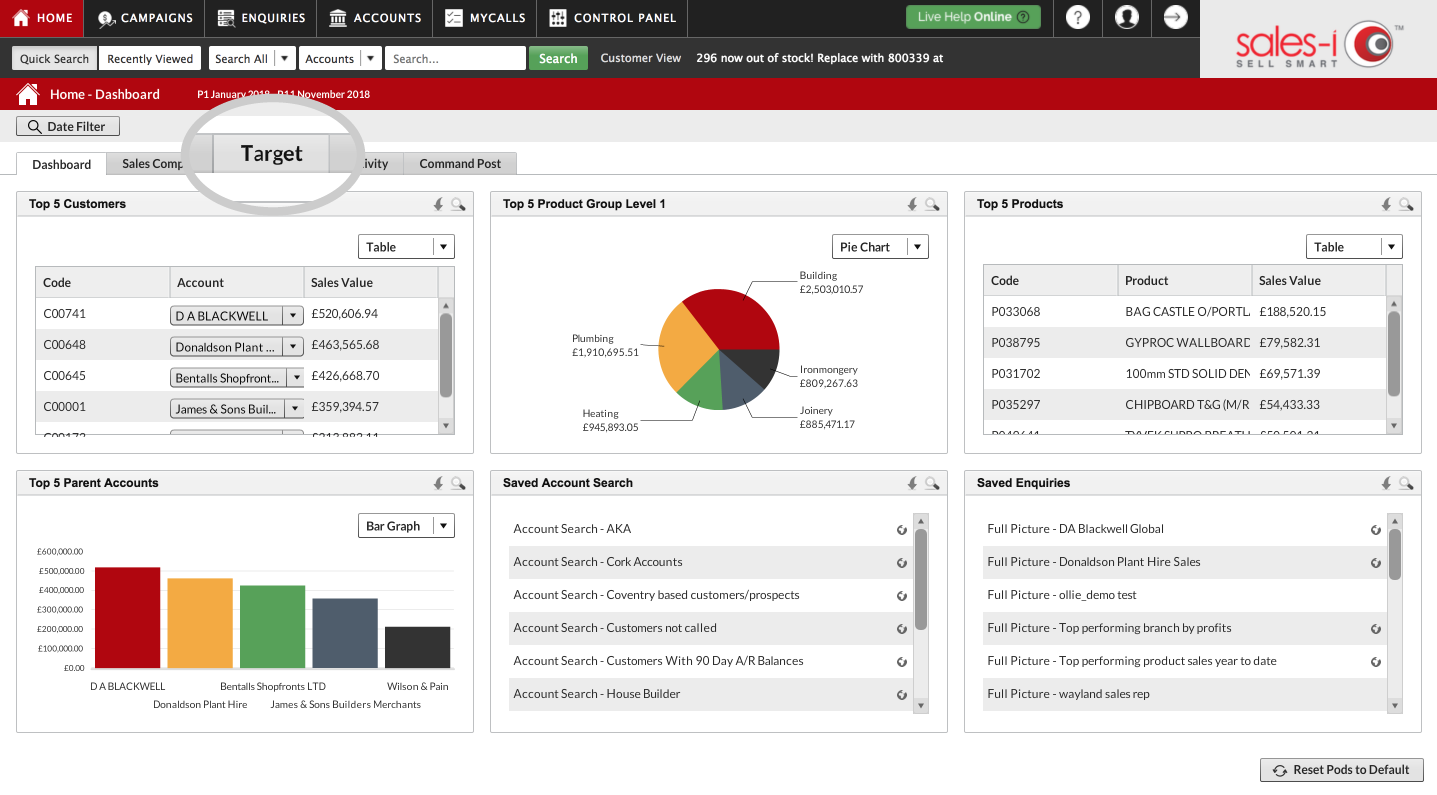Click refresh icon for Account Search - House Builder
This screenshot has height=795, width=1437.
(902, 695)
